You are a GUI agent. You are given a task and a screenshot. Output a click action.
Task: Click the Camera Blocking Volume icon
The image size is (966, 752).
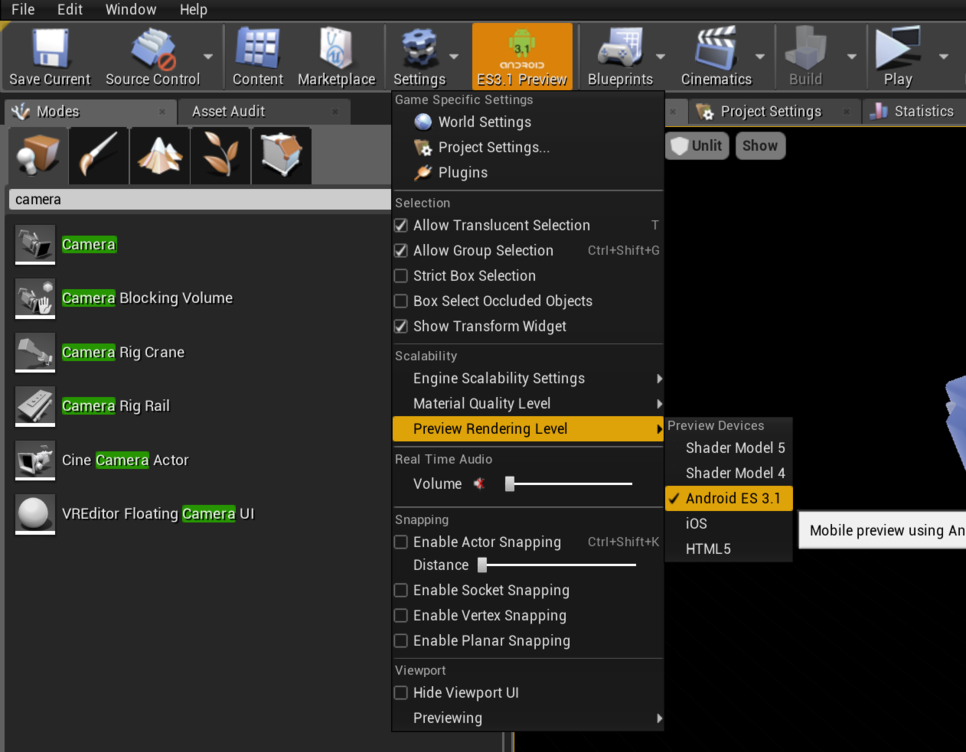click(35, 299)
